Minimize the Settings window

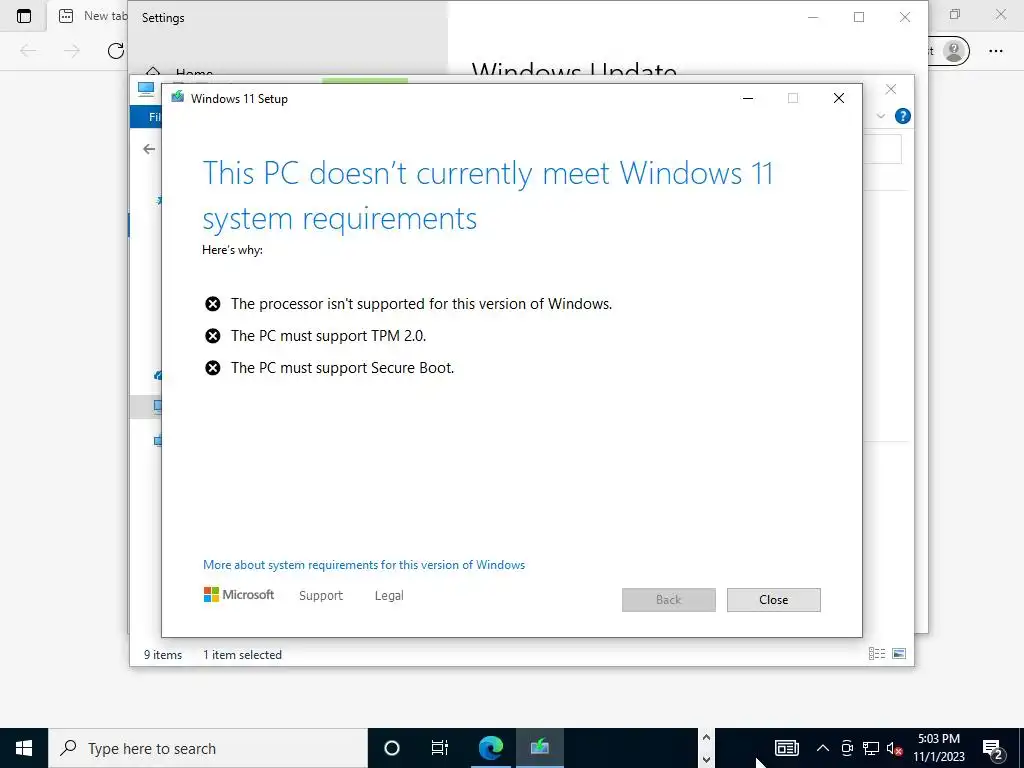tap(813, 18)
